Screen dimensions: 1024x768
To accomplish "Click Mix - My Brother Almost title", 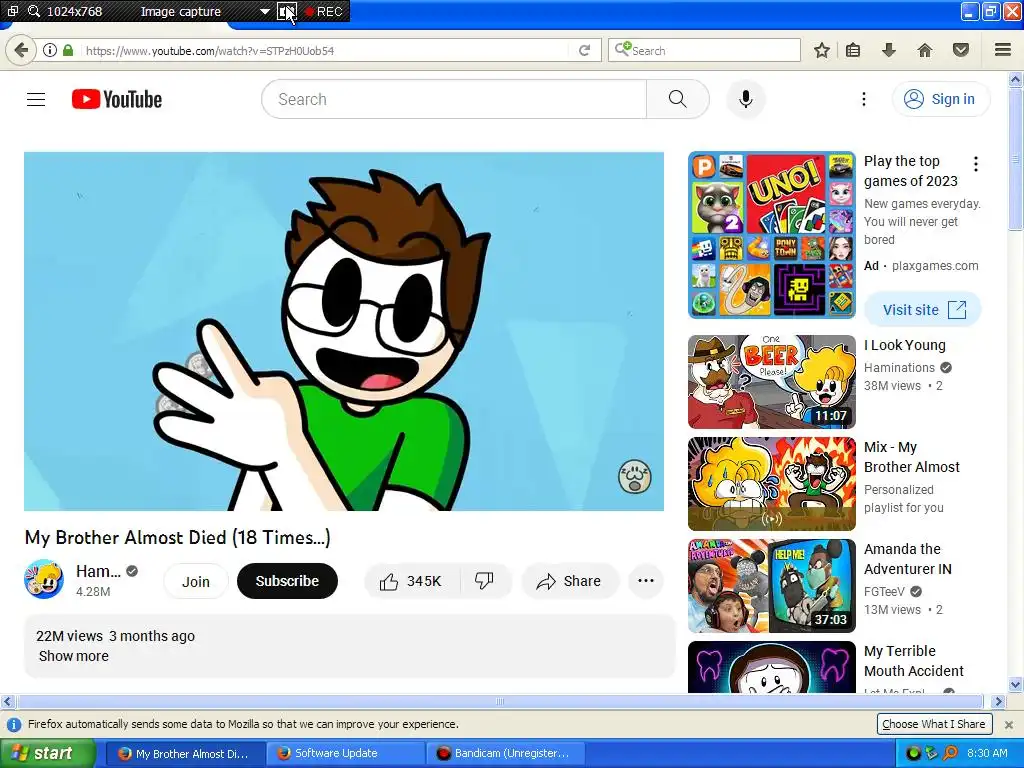I will click(x=912, y=457).
